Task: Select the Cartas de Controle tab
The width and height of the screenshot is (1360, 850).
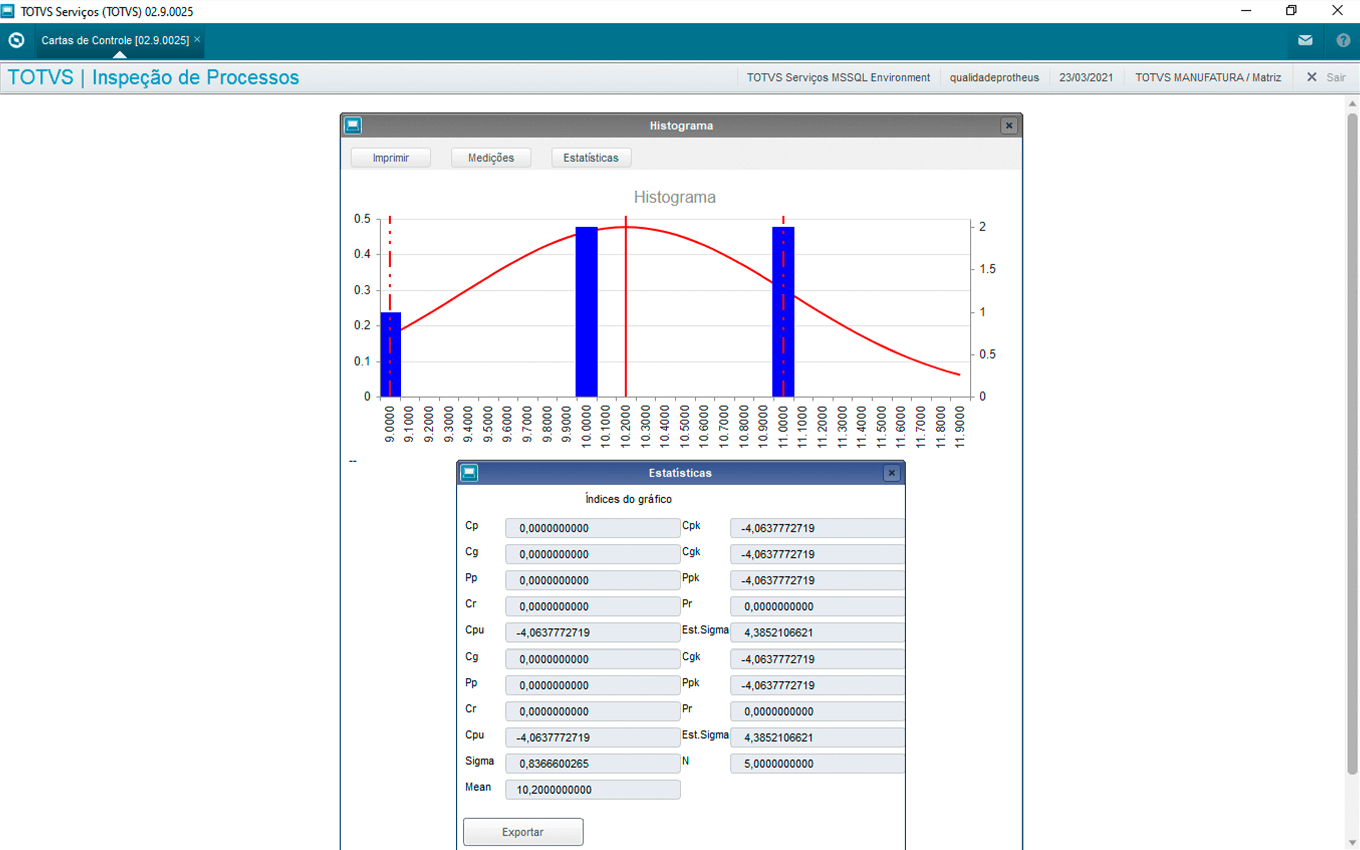Action: point(114,41)
